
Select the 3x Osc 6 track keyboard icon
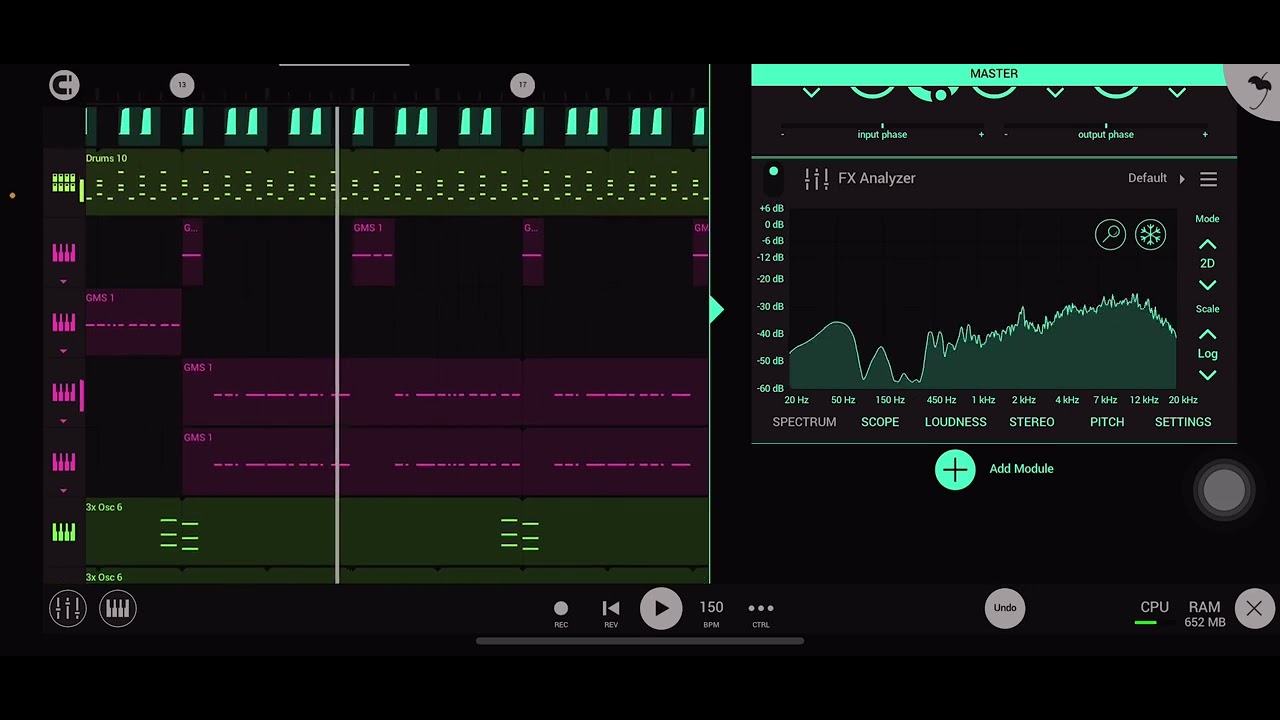coord(64,532)
